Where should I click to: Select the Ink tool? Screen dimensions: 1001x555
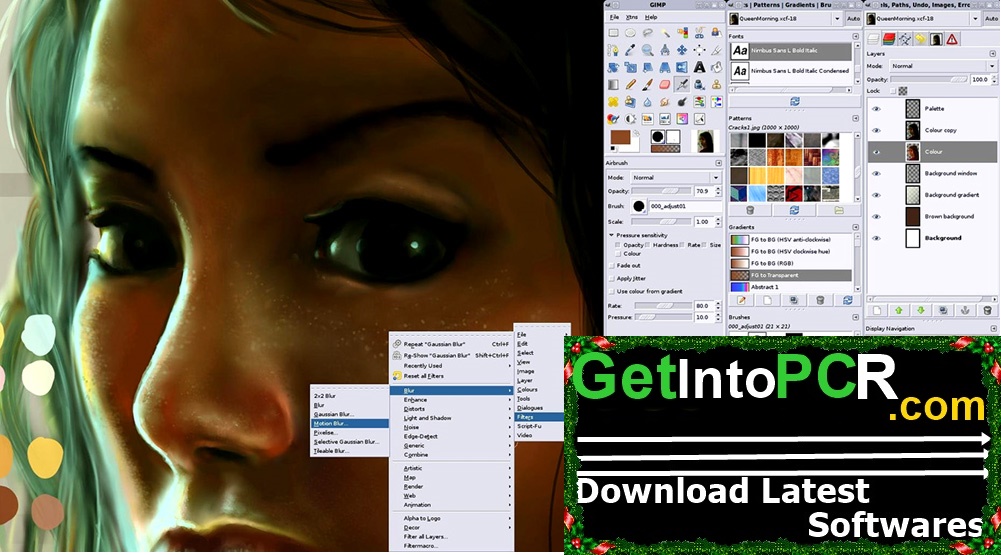(x=700, y=84)
